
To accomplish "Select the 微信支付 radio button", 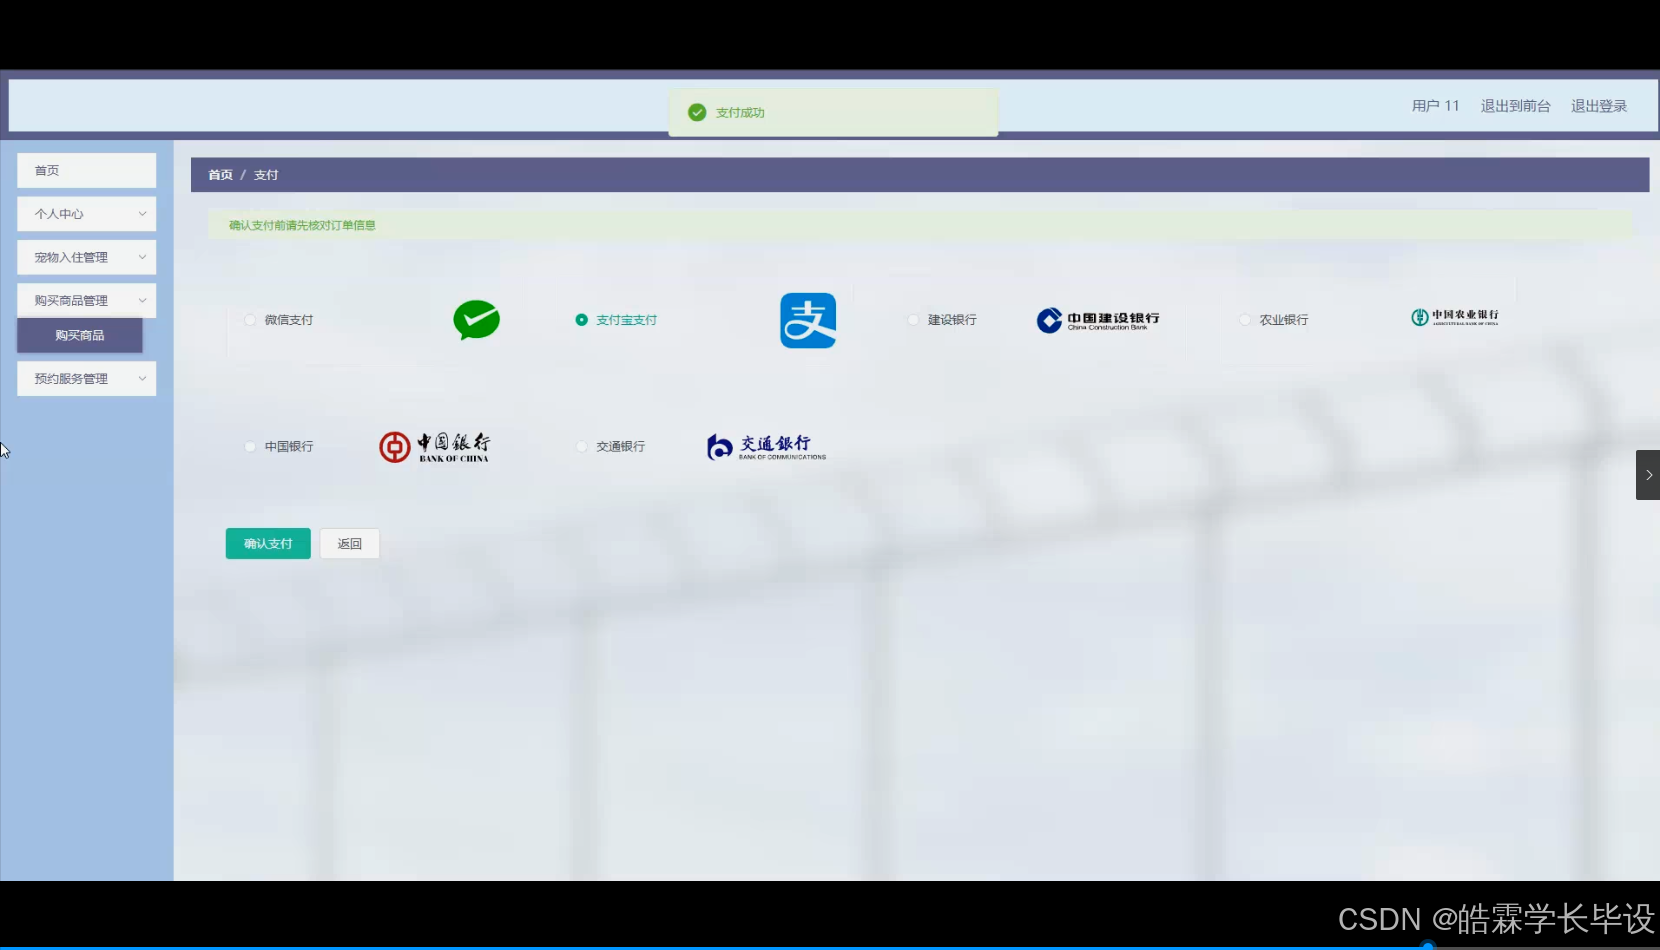I will [250, 320].
